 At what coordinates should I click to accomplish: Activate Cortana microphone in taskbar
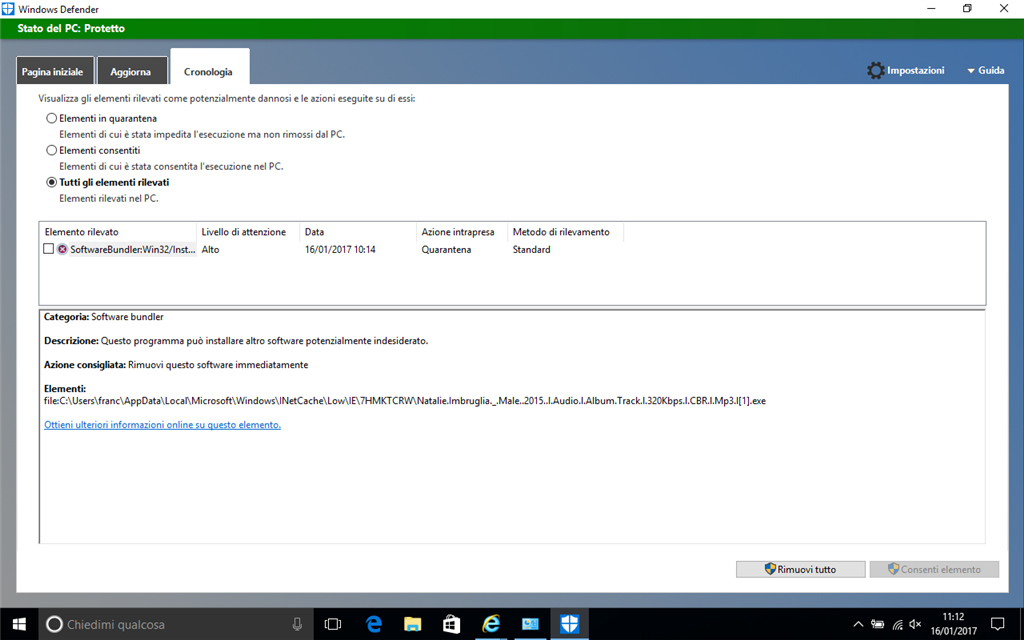(297, 624)
